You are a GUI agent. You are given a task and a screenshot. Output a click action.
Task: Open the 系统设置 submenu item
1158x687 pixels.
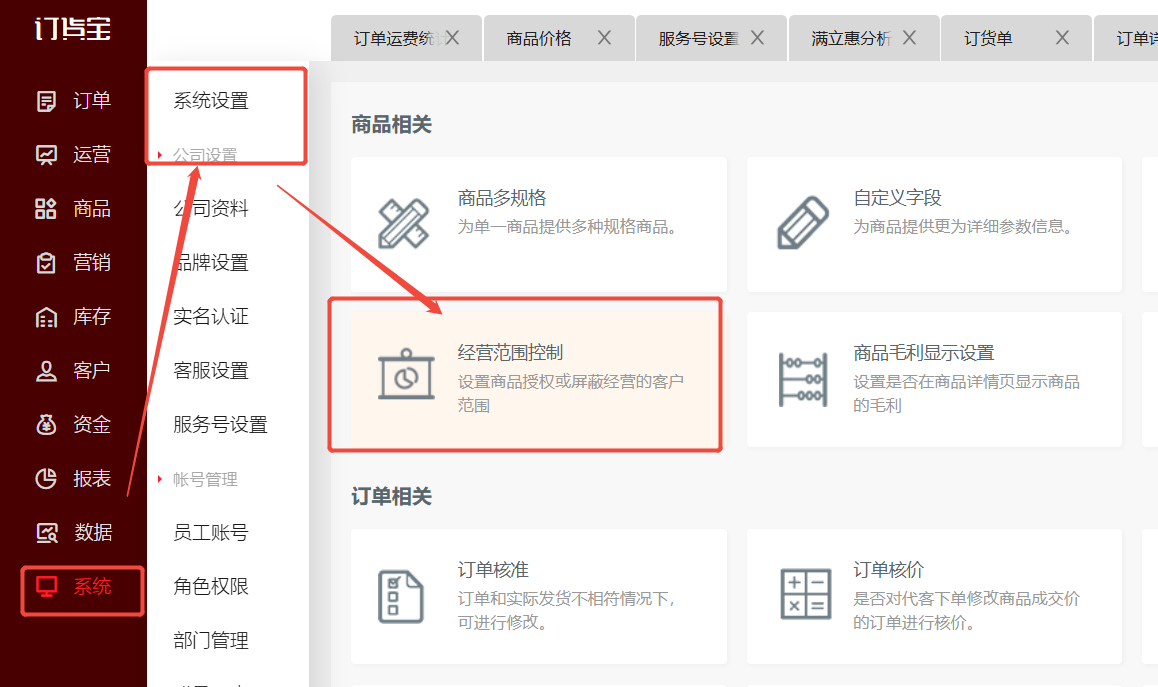[x=211, y=100]
